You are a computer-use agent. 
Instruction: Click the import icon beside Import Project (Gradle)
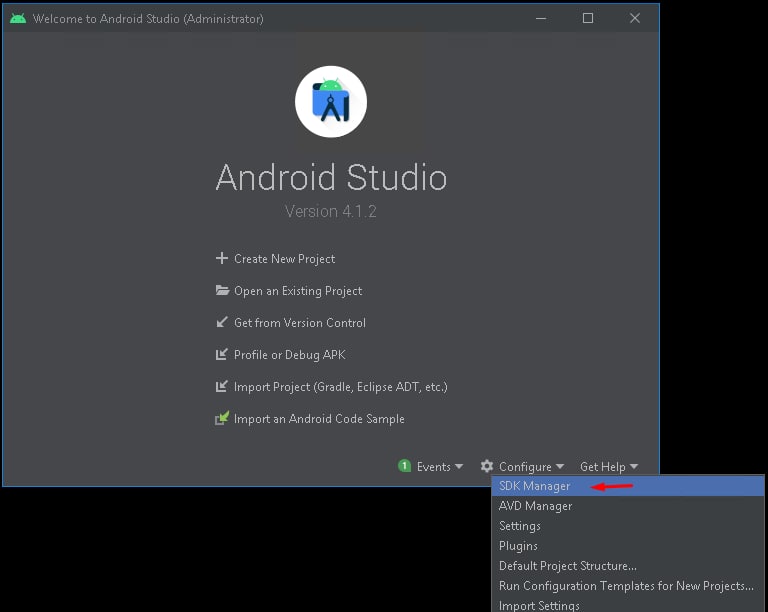pos(222,386)
